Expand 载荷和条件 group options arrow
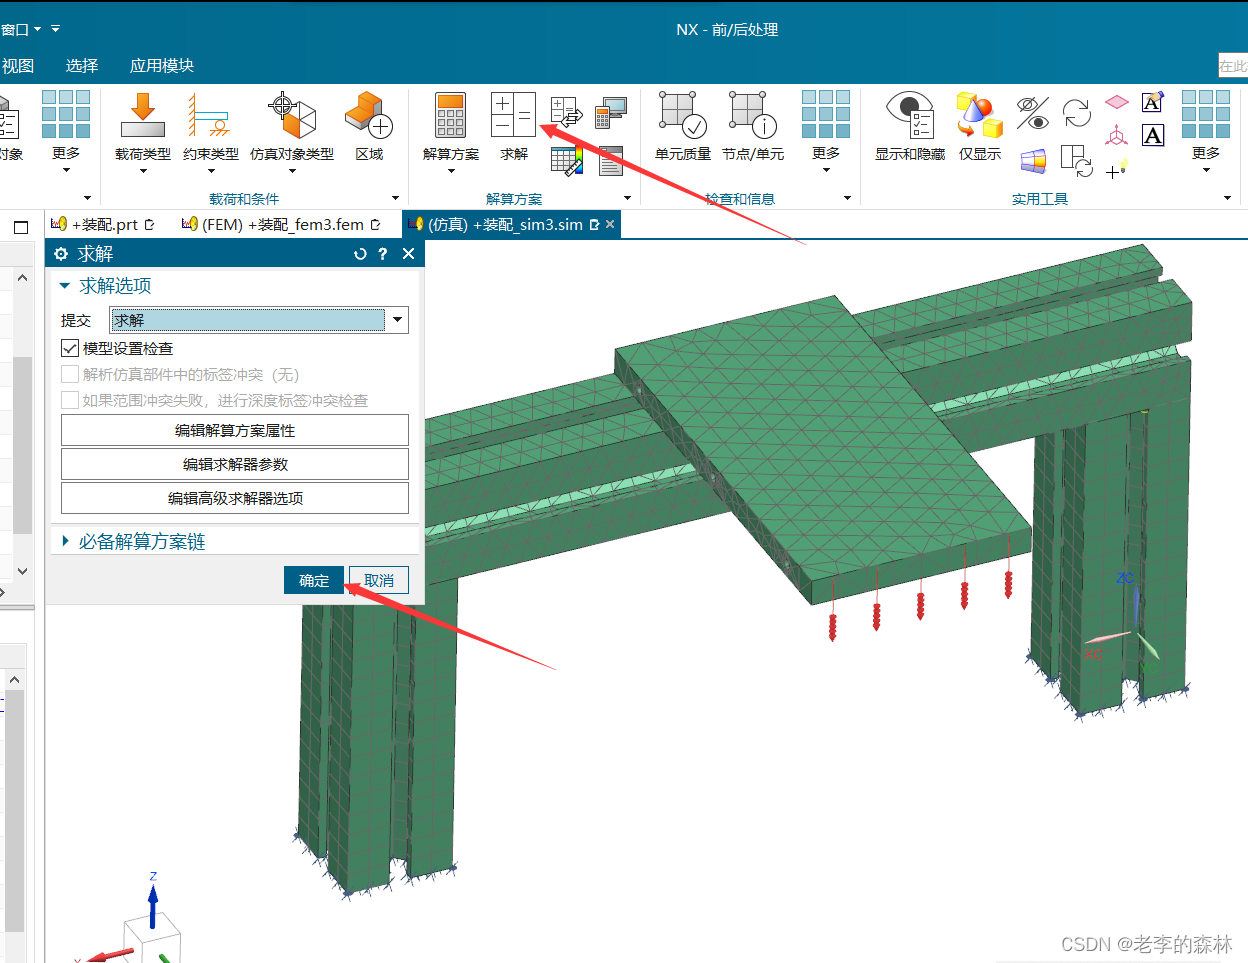1248x963 pixels. click(396, 198)
